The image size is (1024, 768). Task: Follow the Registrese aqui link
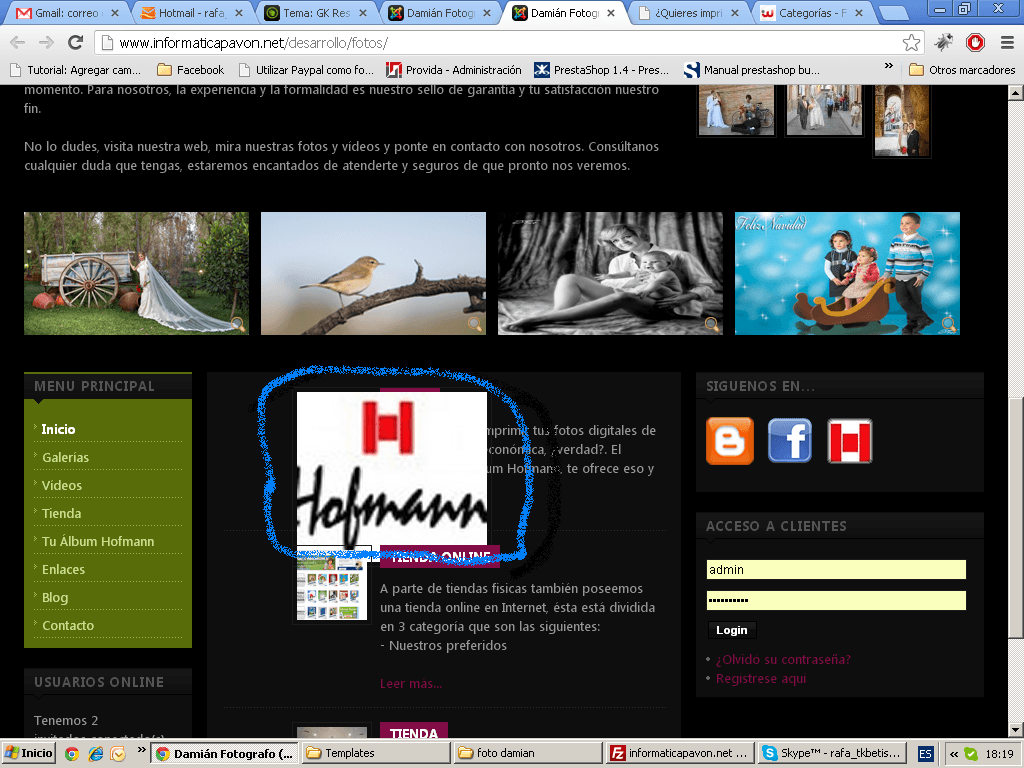pos(761,679)
